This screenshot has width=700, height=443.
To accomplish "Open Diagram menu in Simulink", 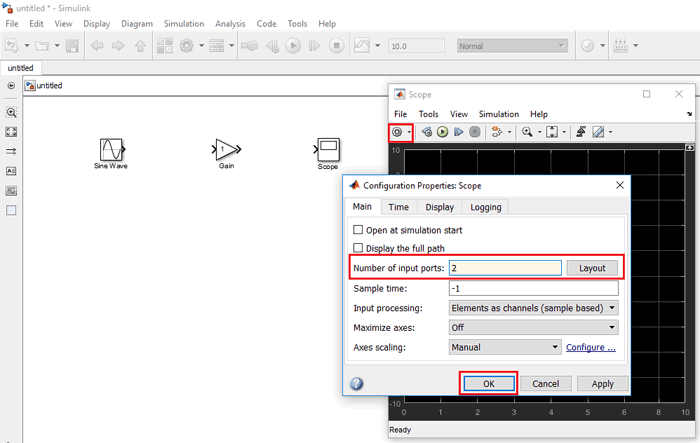I will pyautogui.click(x=137, y=24).
